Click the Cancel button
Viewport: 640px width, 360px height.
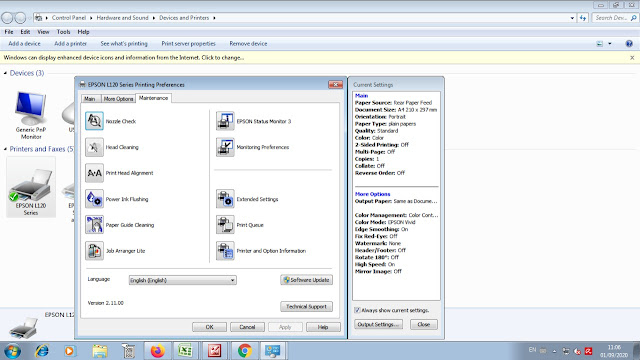[247, 327]
